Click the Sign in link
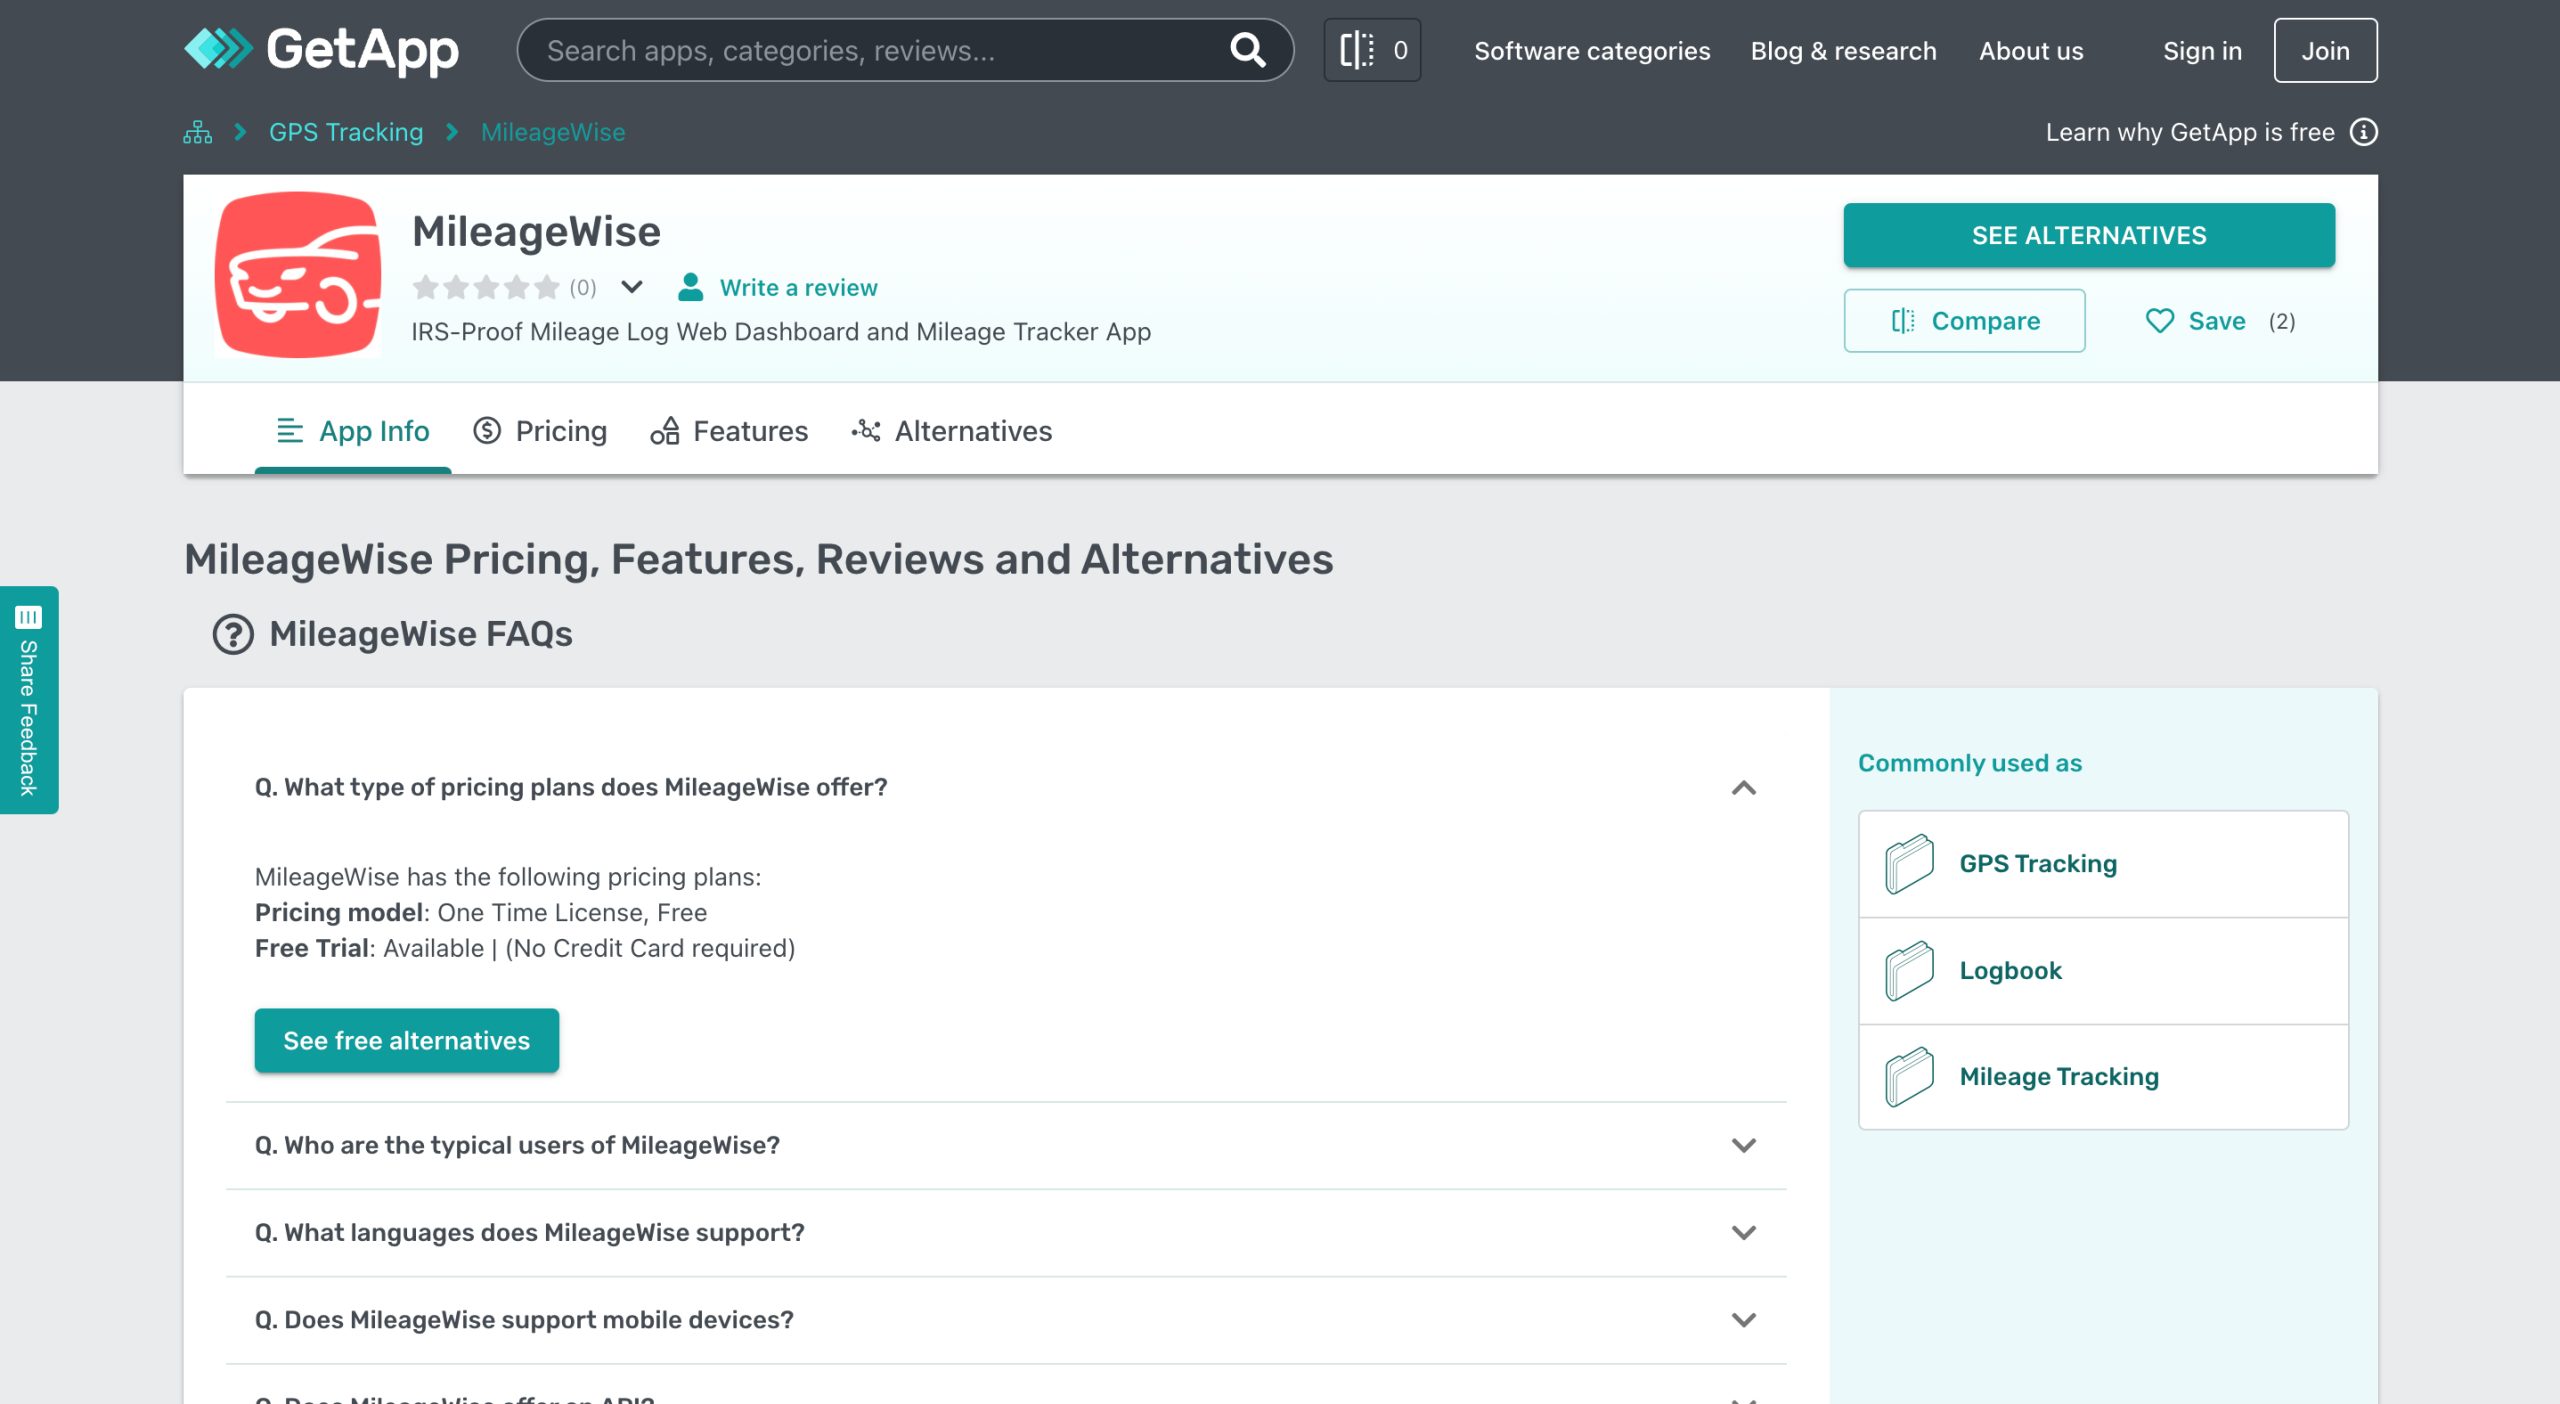 [2202, 50]
